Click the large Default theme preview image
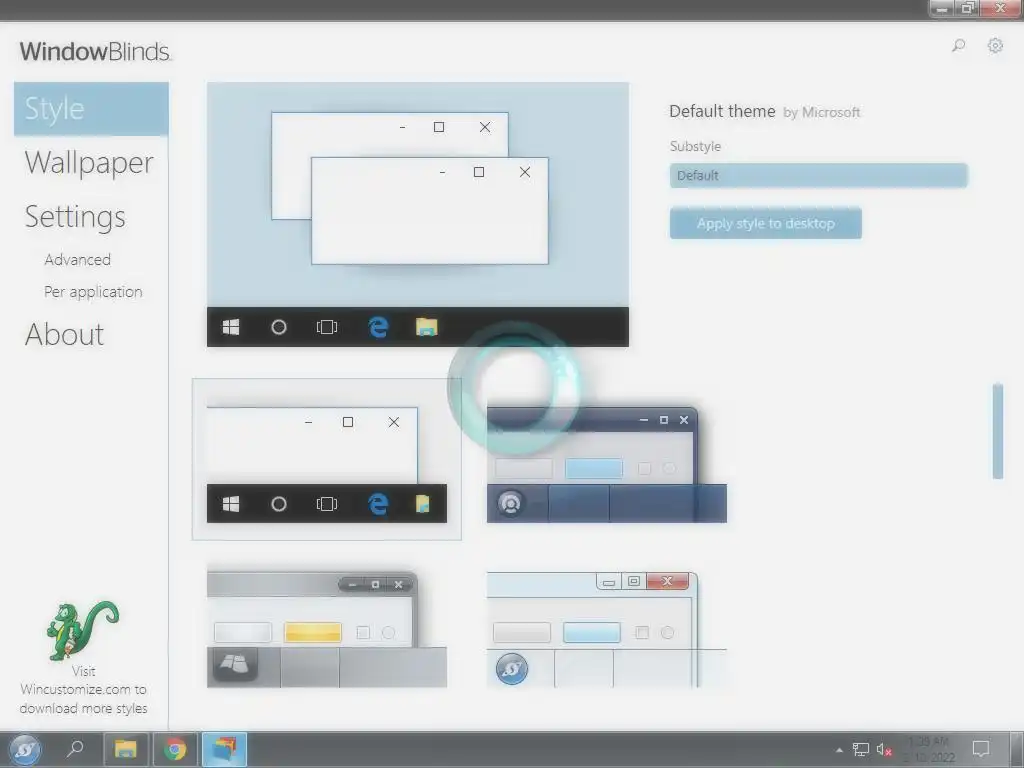The image size is (1024, 768). click(418, 214)
